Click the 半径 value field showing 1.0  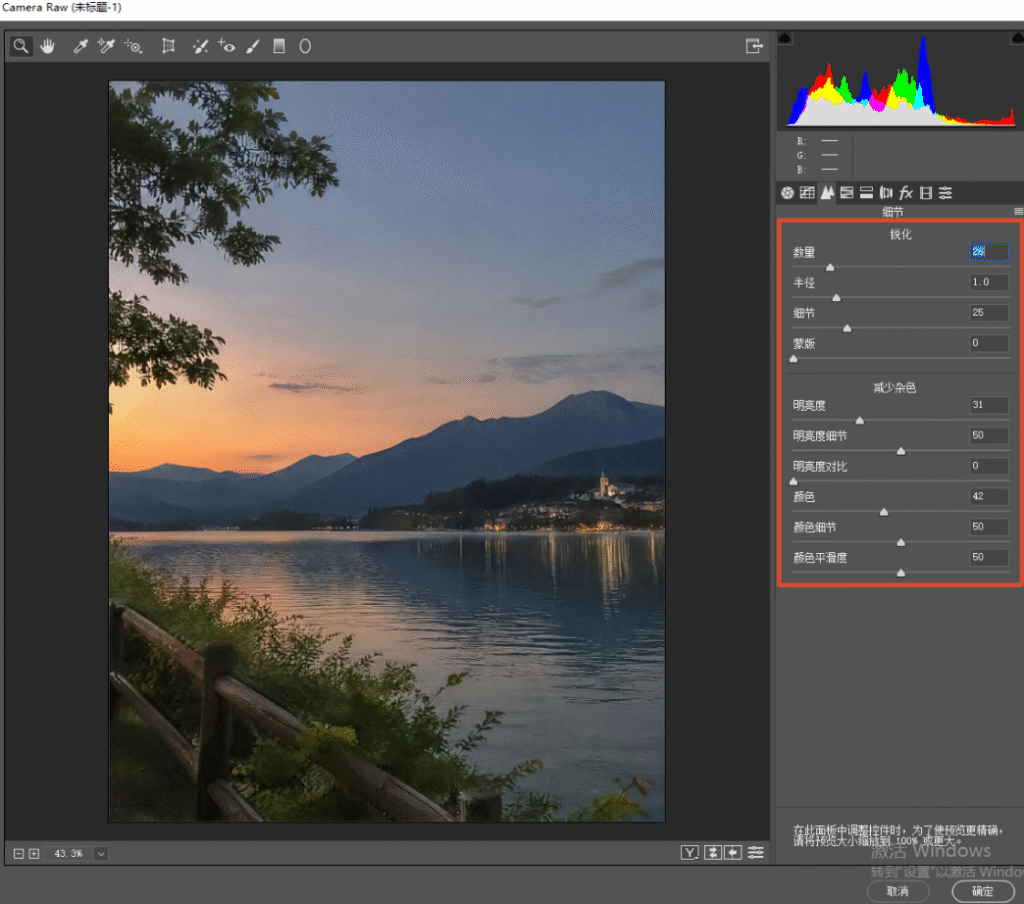coord(989,282)
